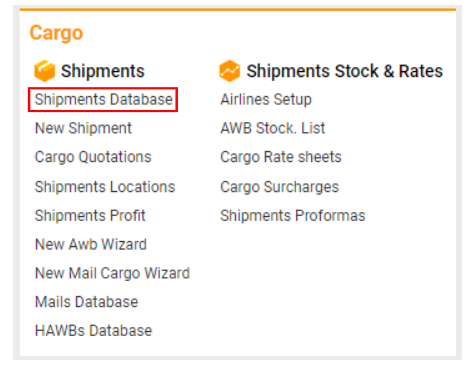Open the Mails Database
This screenshot has width=475, height=370.
pyautogui.click(x=86, y=302)
